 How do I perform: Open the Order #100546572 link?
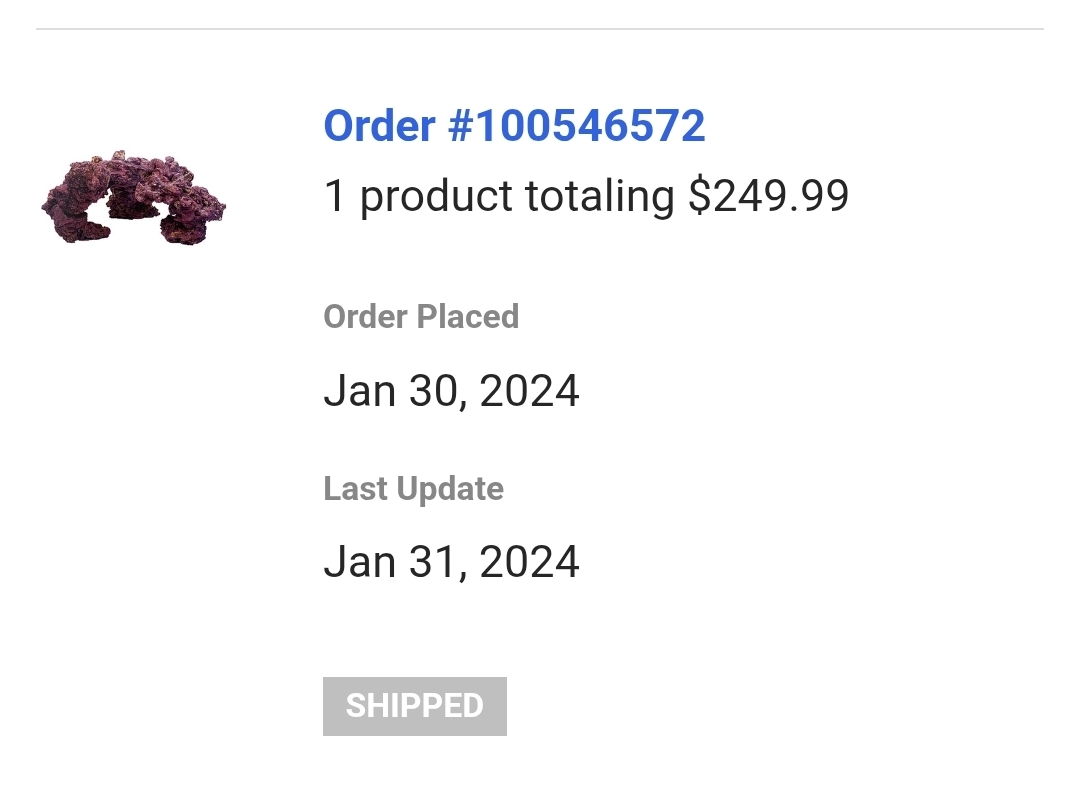pos(514,126)
